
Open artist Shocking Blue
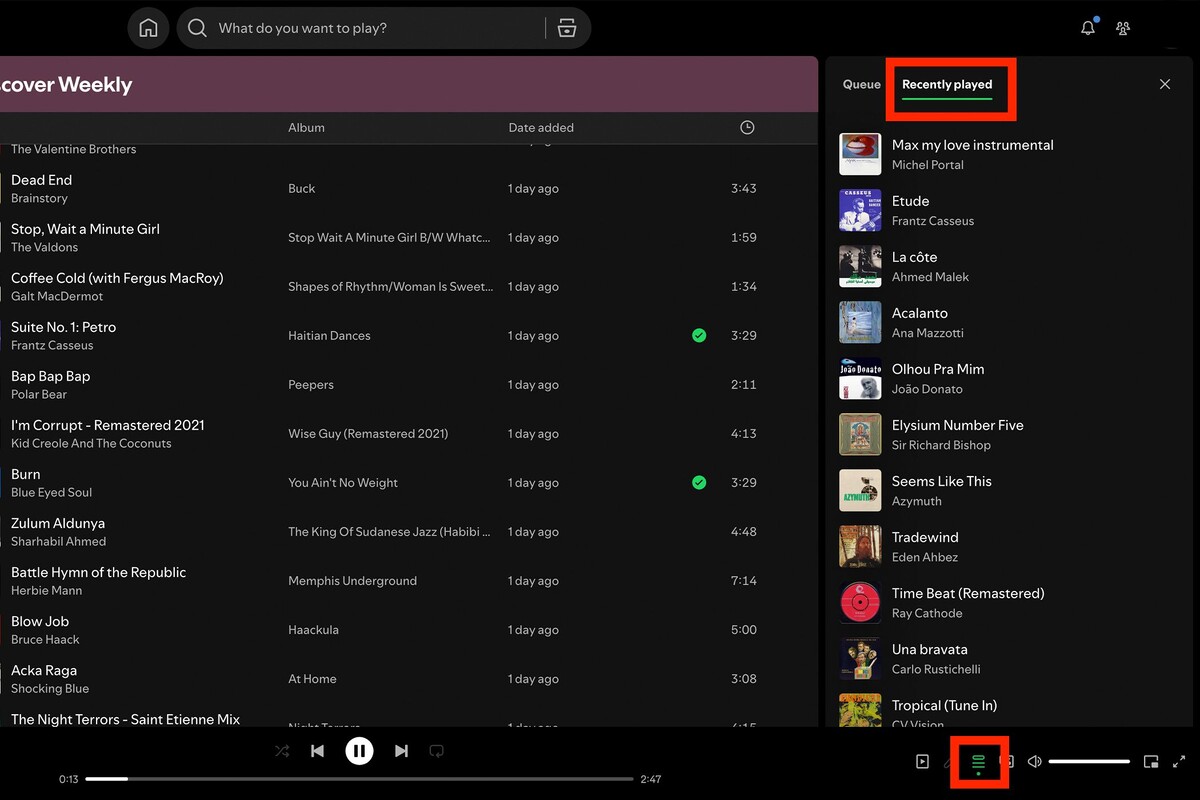(50, 689)
